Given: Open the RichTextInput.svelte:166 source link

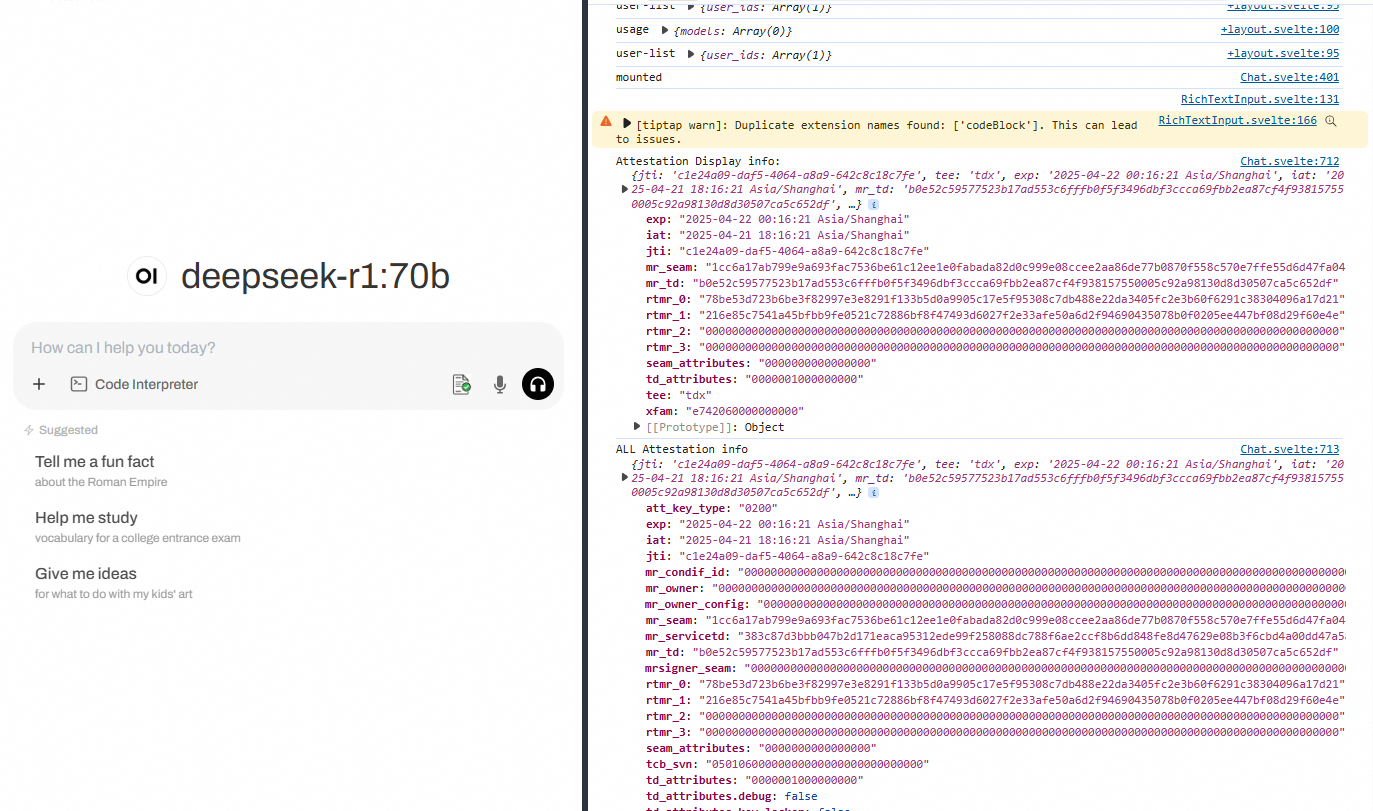Looking at the screenshot, I should click(1238, 121).
